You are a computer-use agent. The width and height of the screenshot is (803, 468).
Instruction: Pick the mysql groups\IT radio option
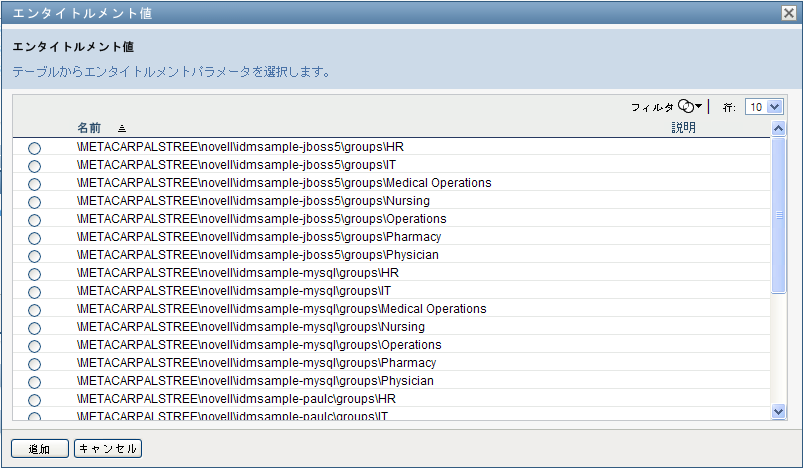pos(35,292)
